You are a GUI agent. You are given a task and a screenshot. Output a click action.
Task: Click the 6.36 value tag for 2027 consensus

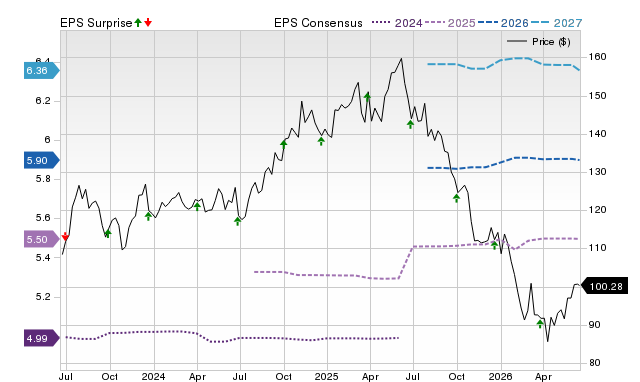click(x=41, y=71)
